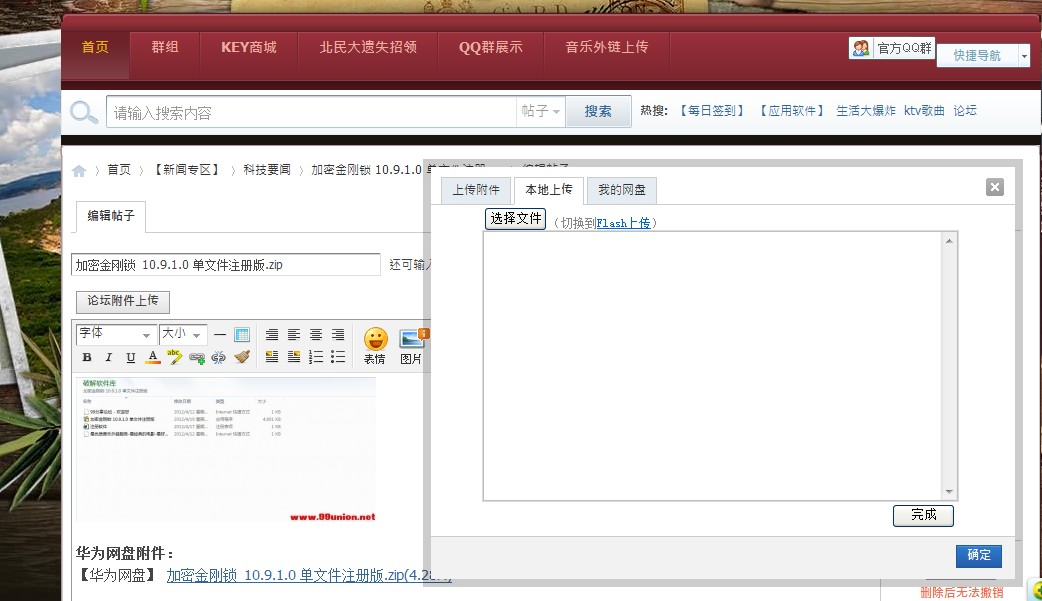Choose a font color with the A icon
The height and width of the screenshot is (601, 1042).
point(152,356)
